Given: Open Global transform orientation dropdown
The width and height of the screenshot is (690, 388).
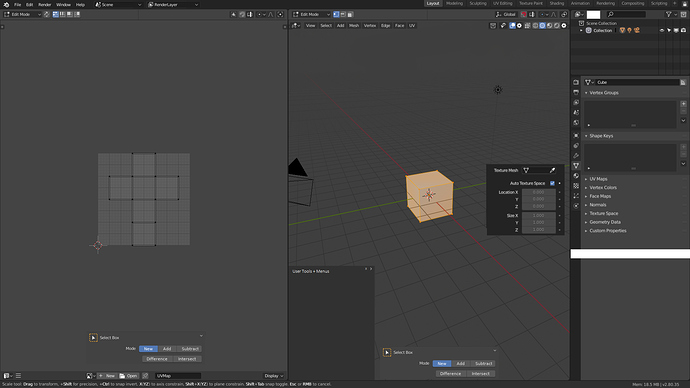Looking at the screenshot, I should pyautogui.click(x=506, y=14).
